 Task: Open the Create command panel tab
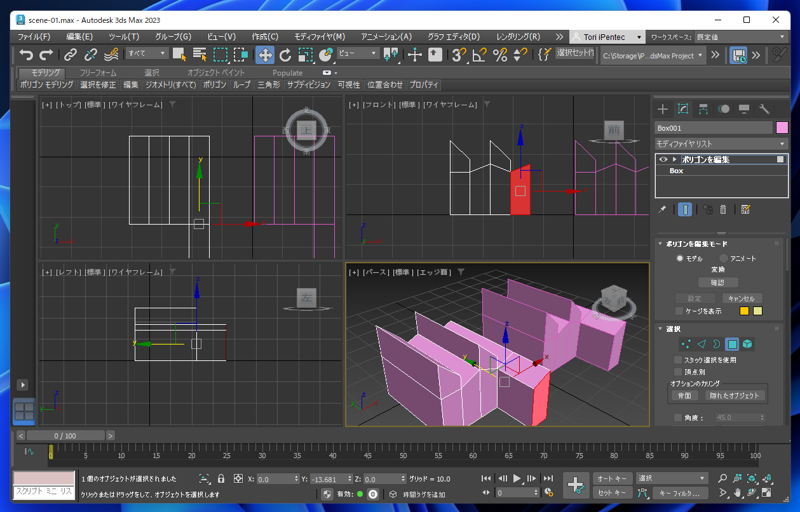click(x=663, y=109)
